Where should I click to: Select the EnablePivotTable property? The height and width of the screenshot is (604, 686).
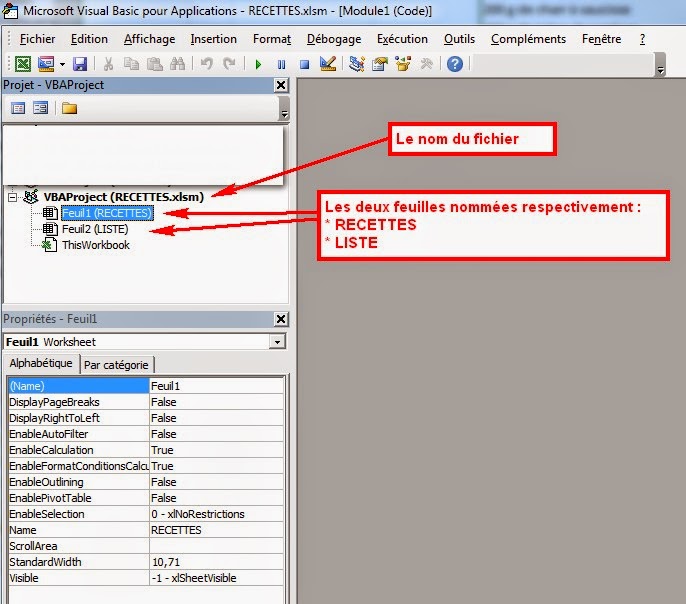coord(79,498)
